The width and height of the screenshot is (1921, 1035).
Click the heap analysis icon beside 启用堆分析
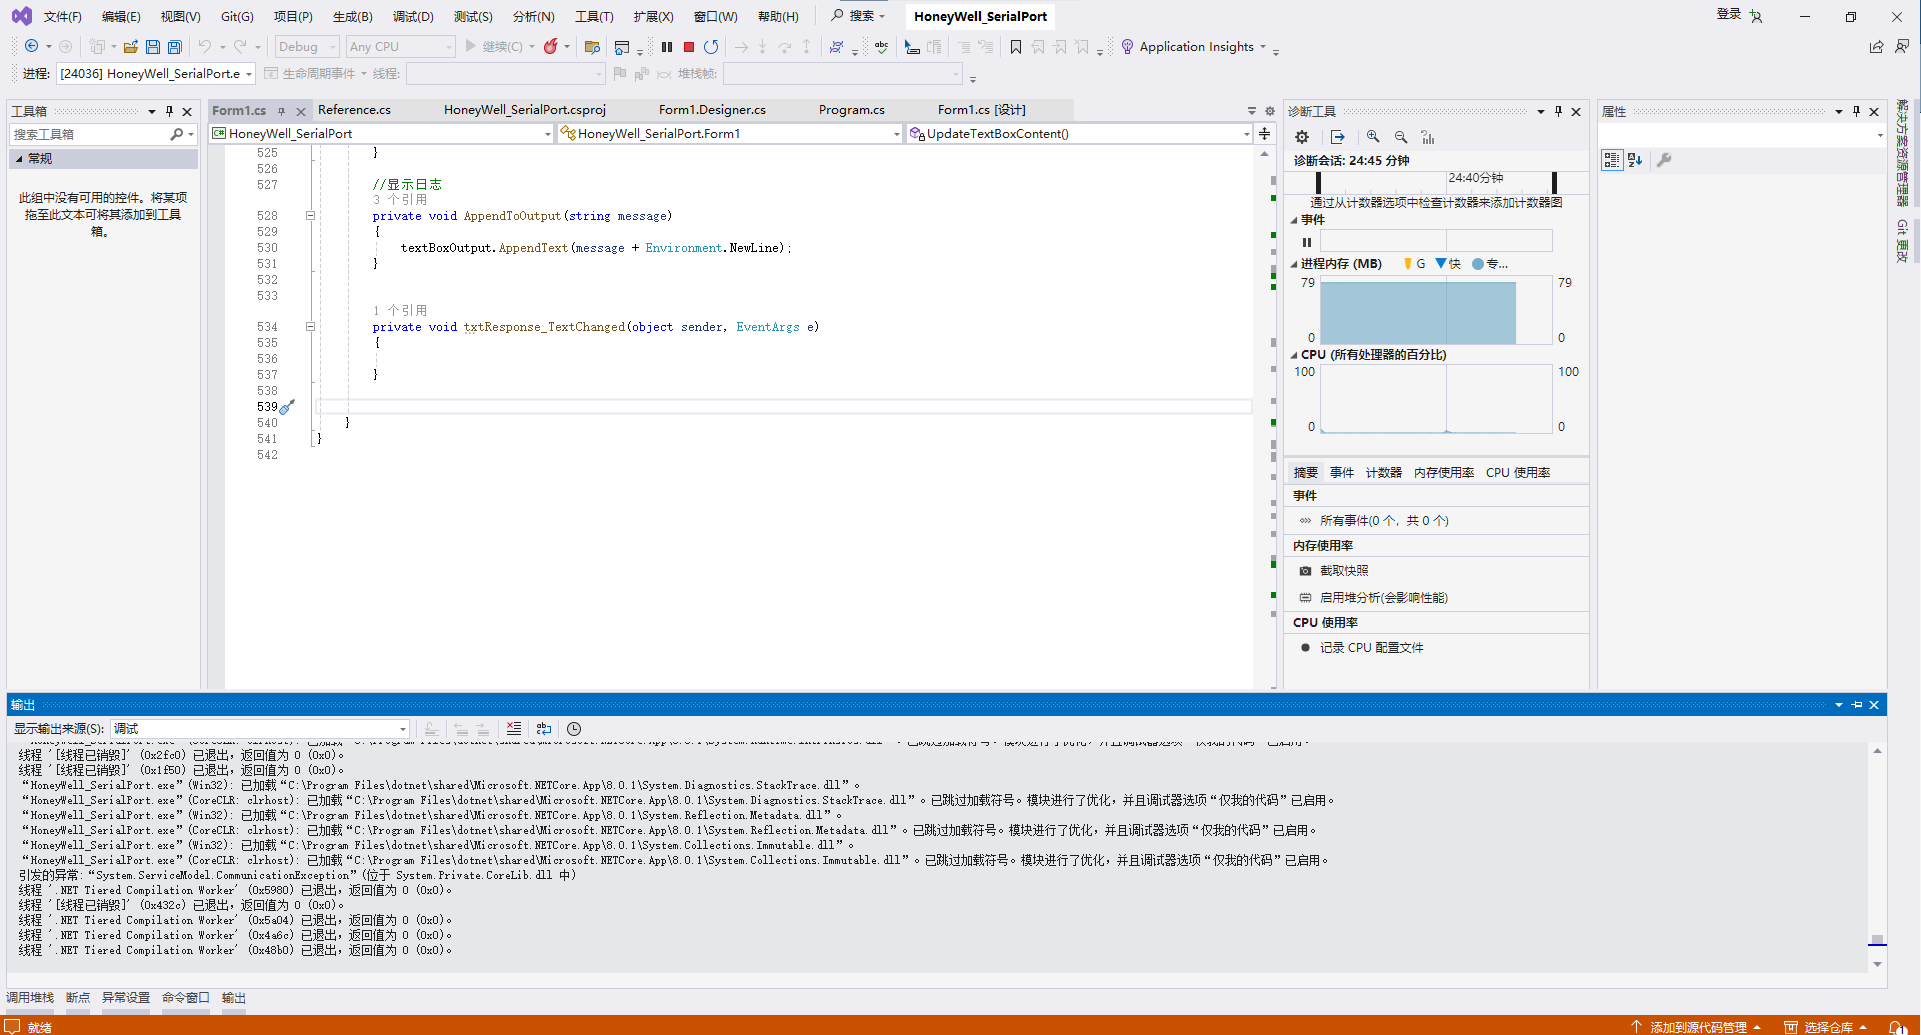point(1305,598)
